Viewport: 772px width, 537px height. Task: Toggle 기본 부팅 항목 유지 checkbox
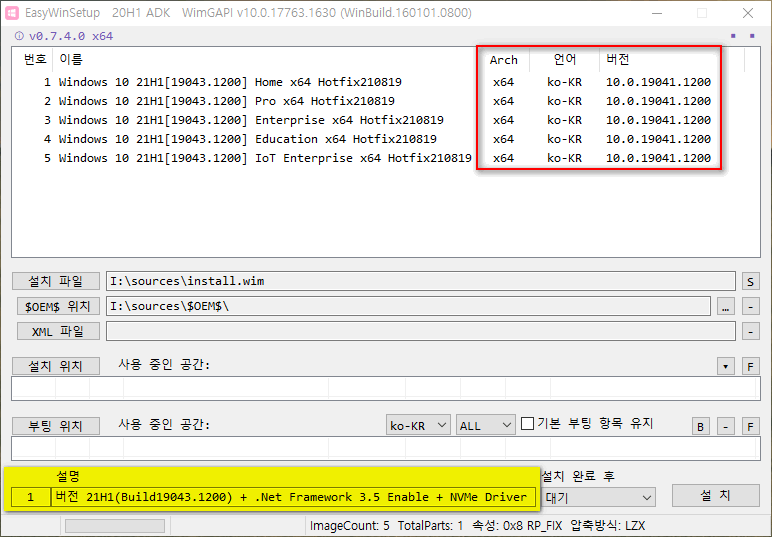[527, 423]
